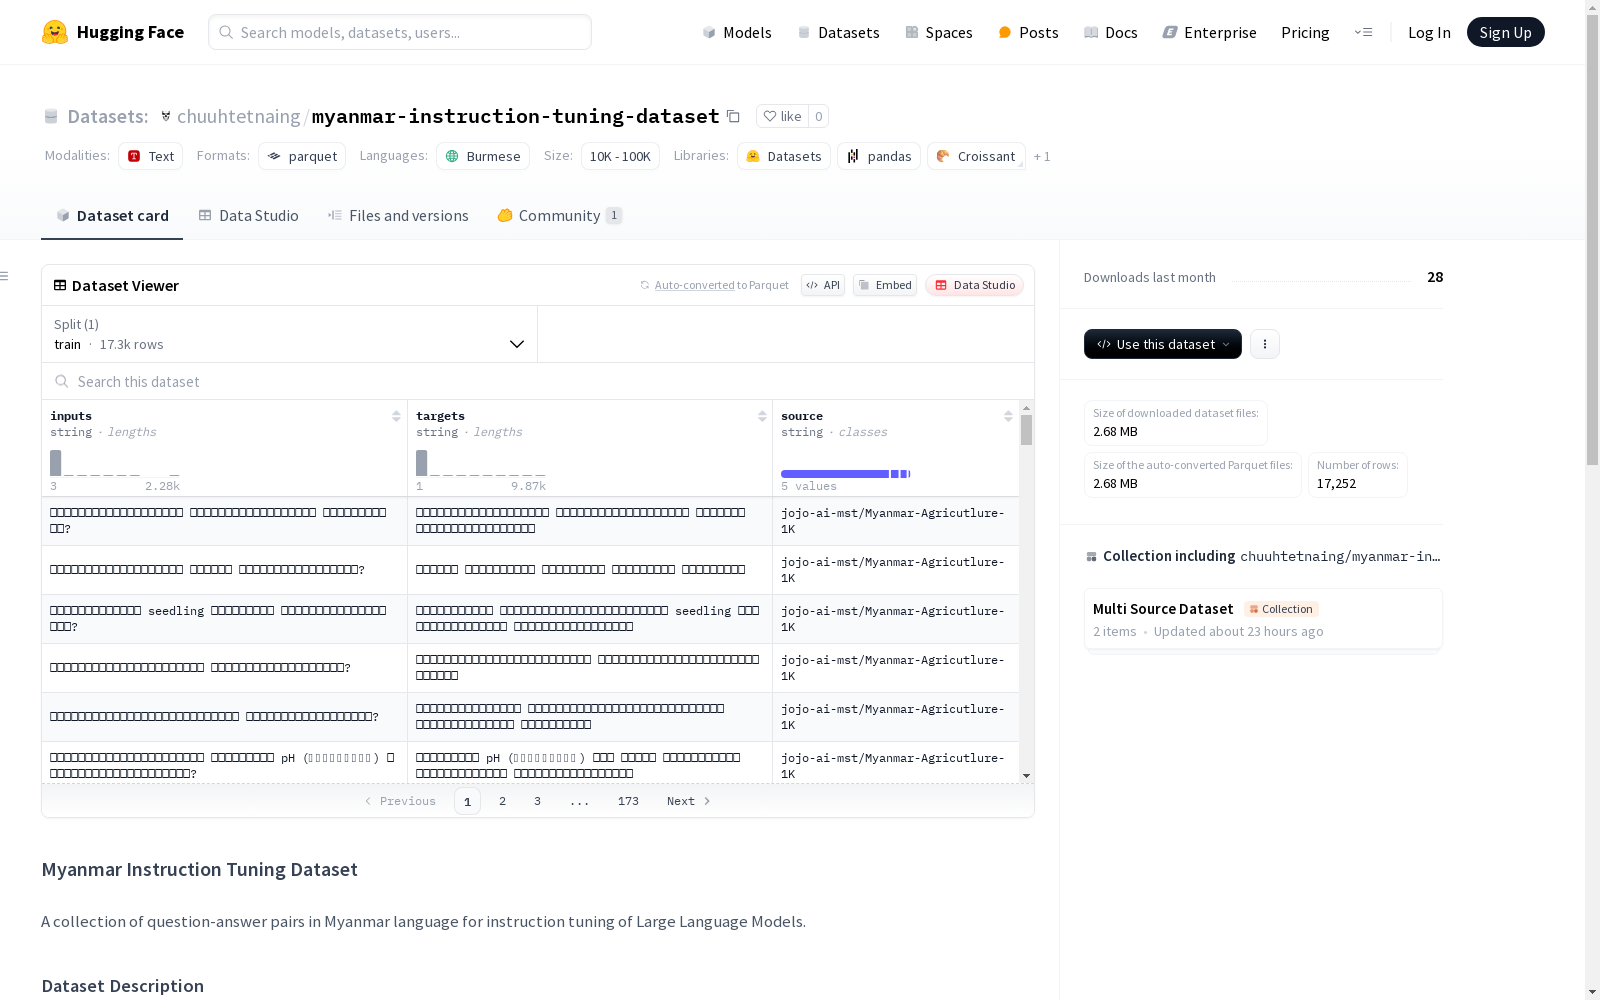Open the Models menu

(x=737, y=32)
